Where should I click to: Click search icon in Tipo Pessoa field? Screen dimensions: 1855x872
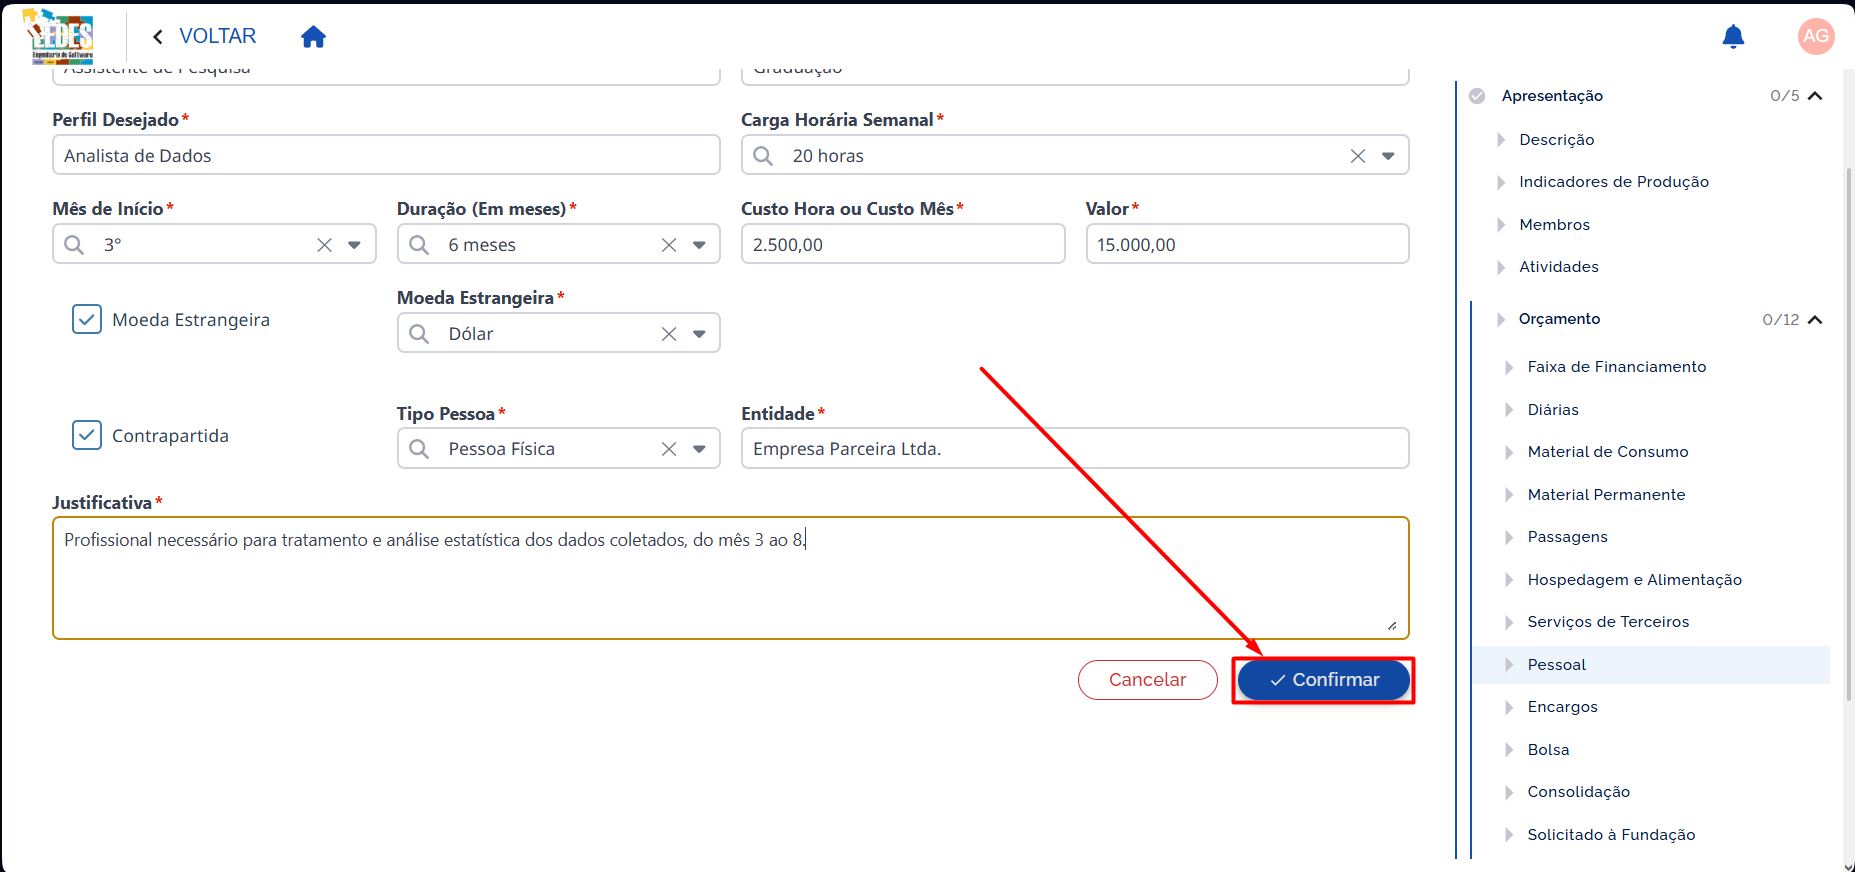pos(419,449)
